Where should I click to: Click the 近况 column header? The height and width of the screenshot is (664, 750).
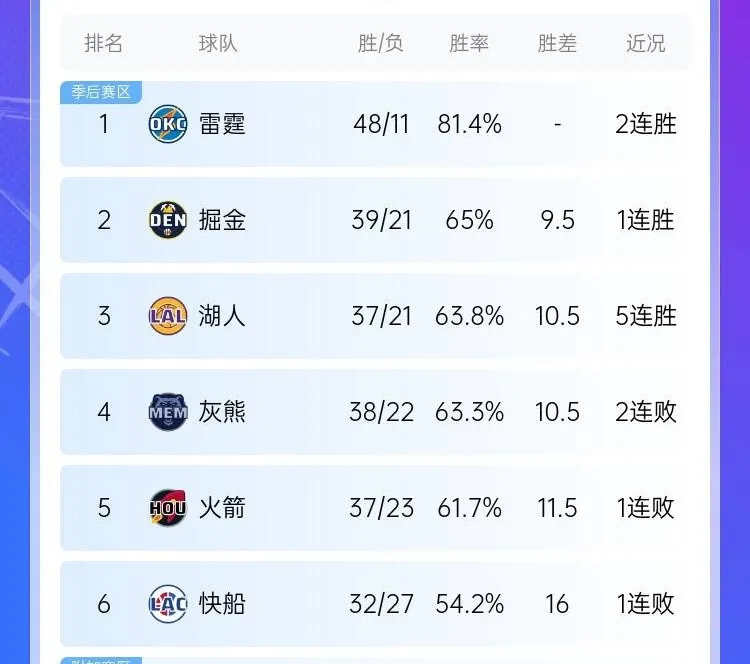click(x=646, y=44)
